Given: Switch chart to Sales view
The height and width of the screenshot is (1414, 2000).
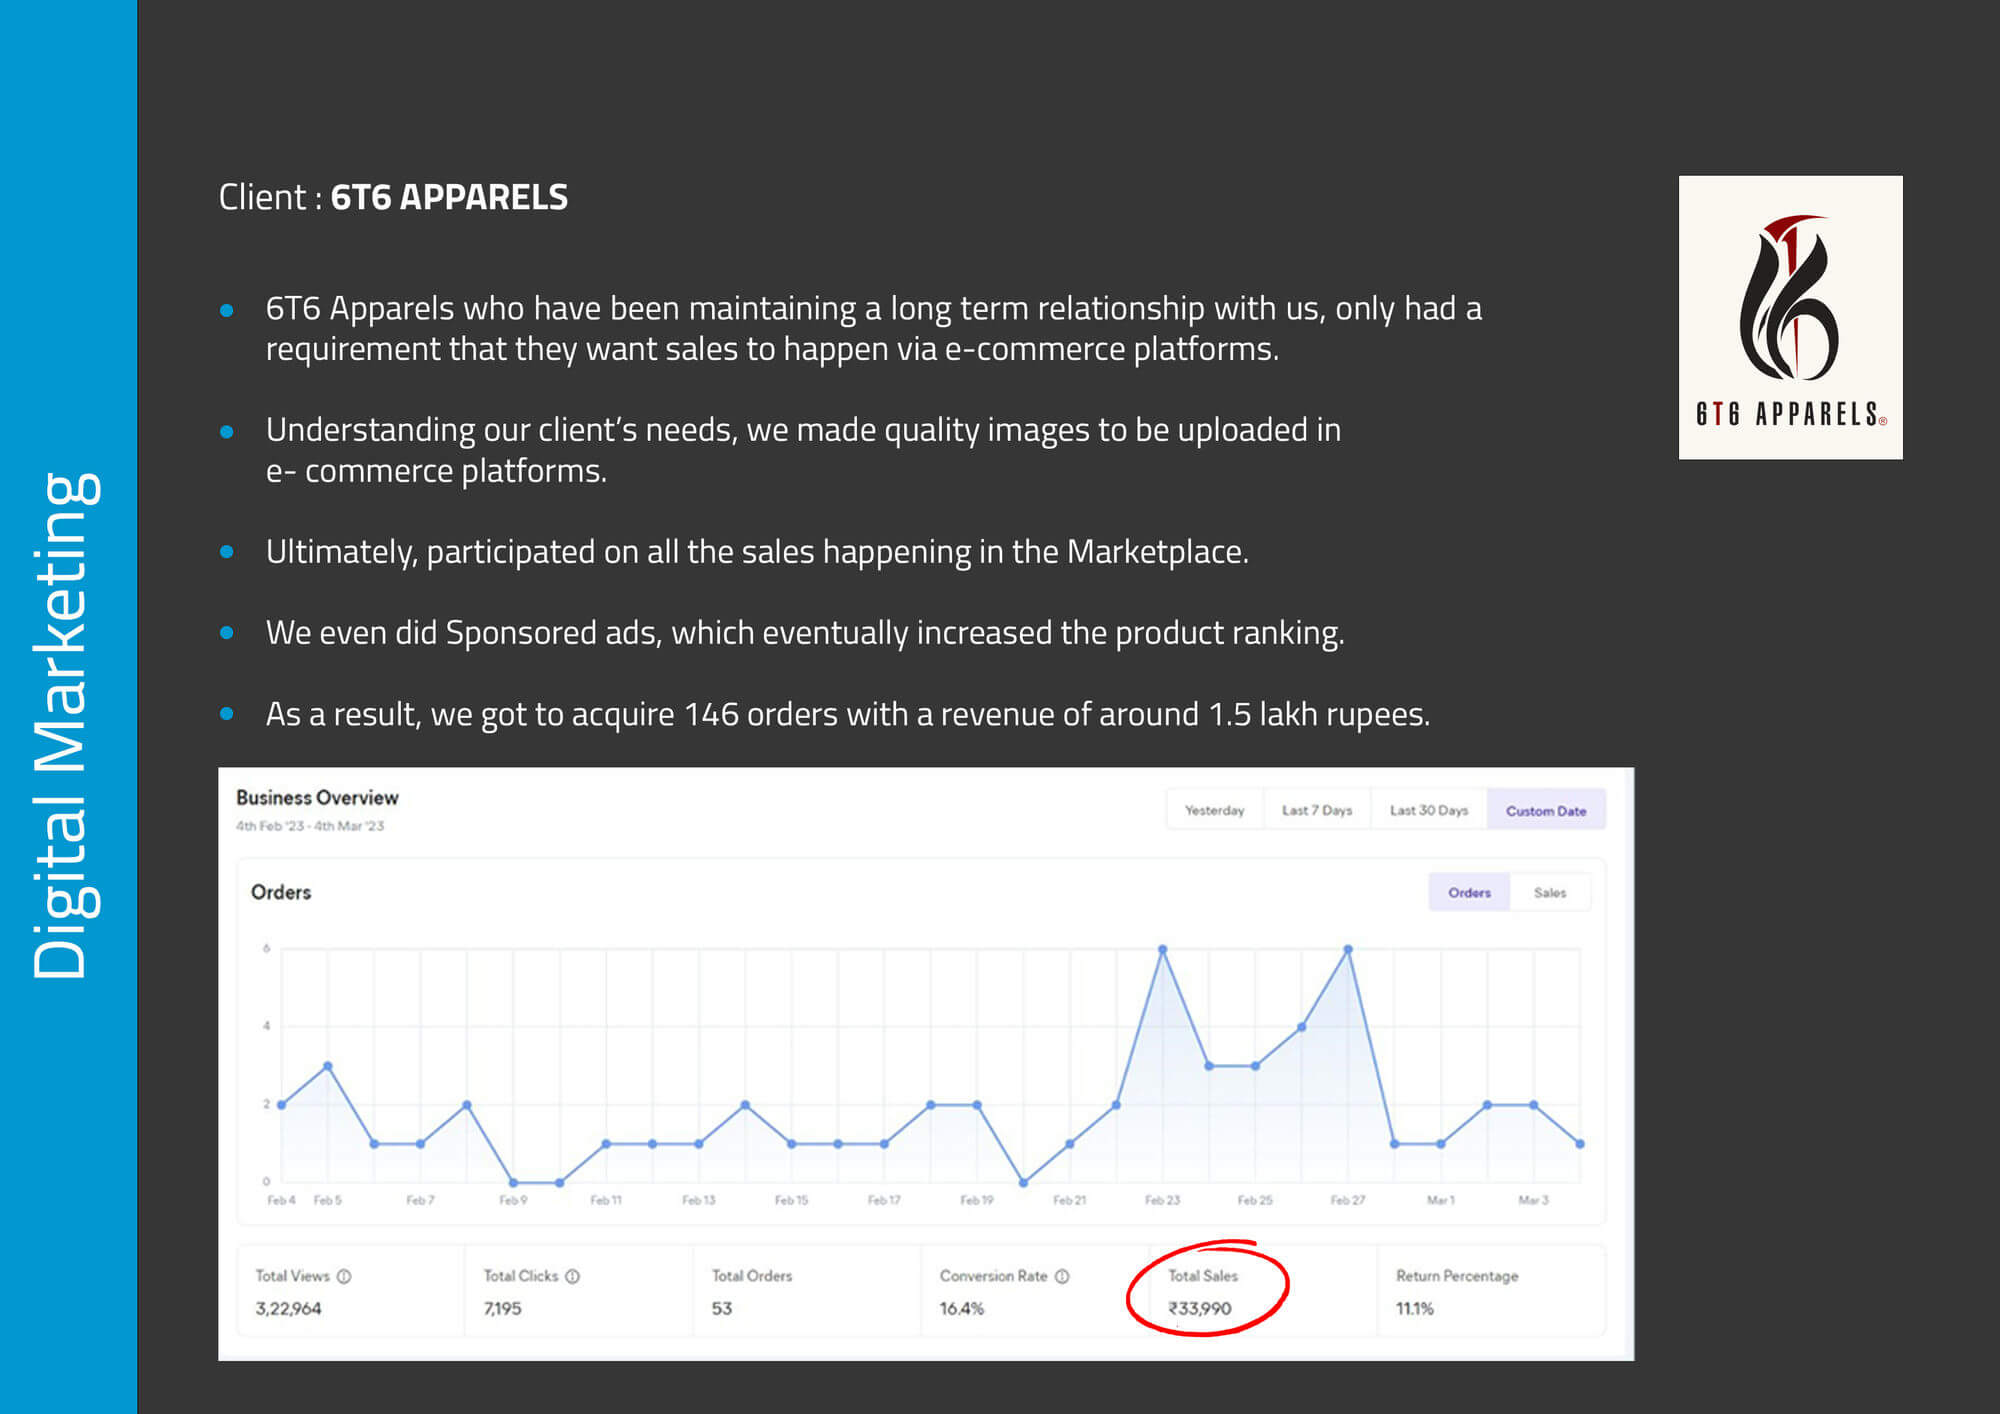Looking at the screenshot, I should click(1550, 892).
